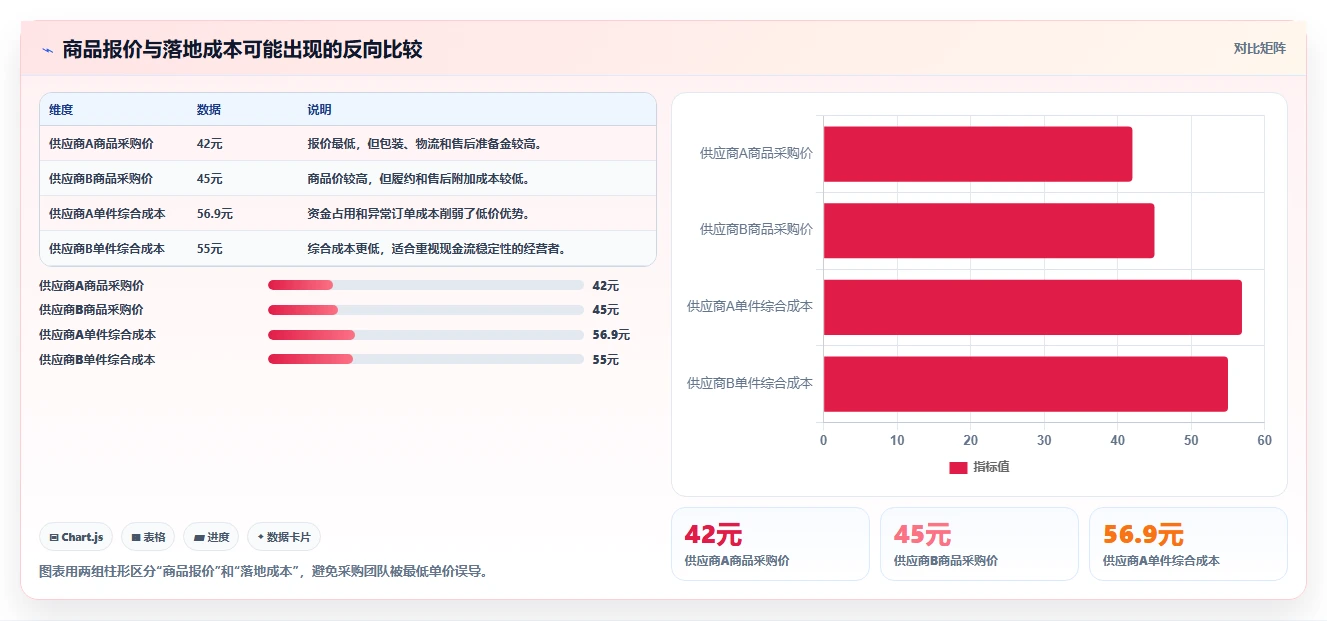Click the title 商品报价与落地成本可能出现的反向比较
The width and height of the screenshot is (1327, 621).
[x=243, y=49]
